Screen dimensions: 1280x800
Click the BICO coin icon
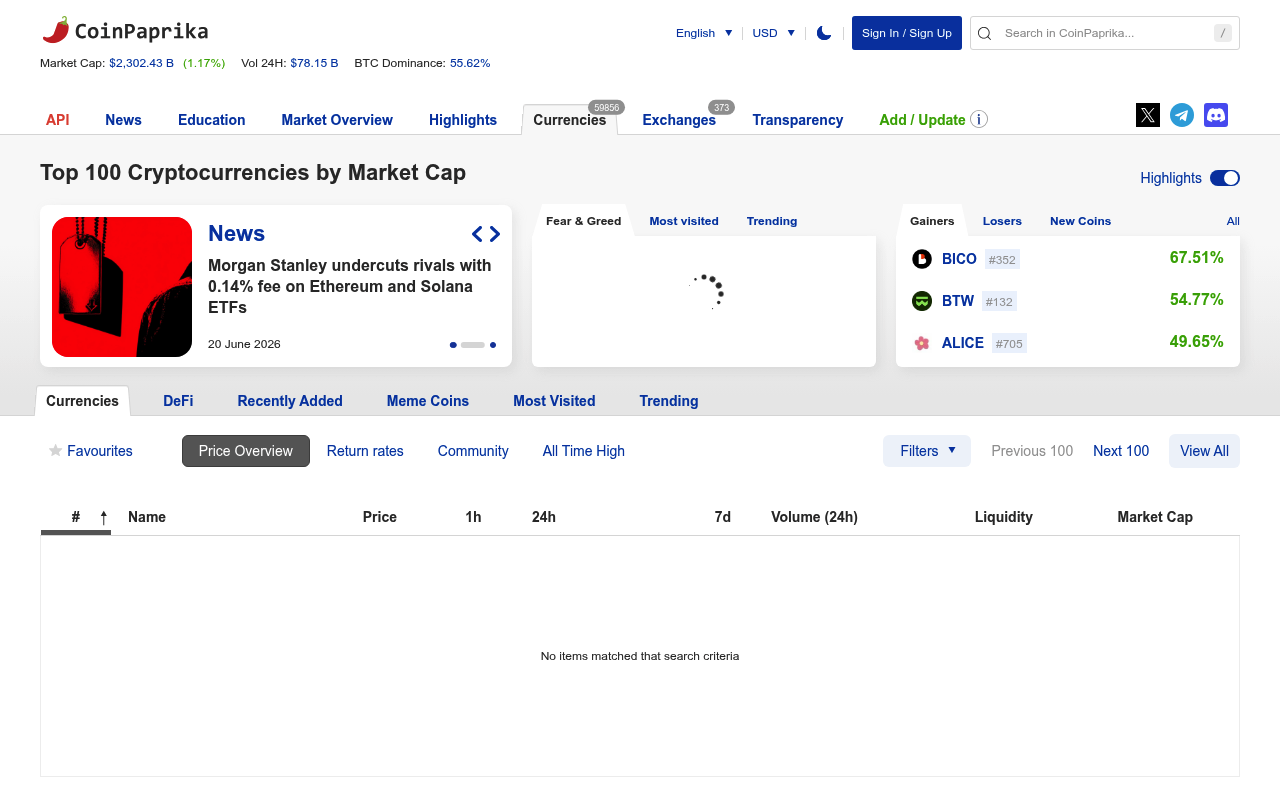[x=922, y=259]
